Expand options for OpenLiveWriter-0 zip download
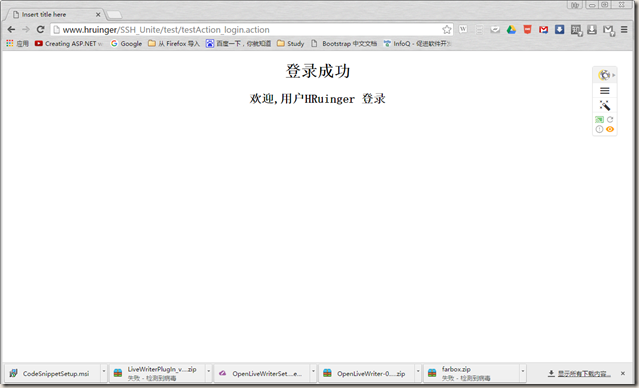 point(418,372)
